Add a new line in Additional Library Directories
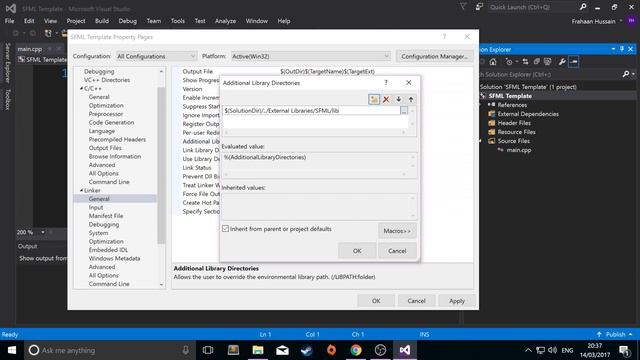Image resolution: width=640 pixels, height=360 pixels. [373, 99]
